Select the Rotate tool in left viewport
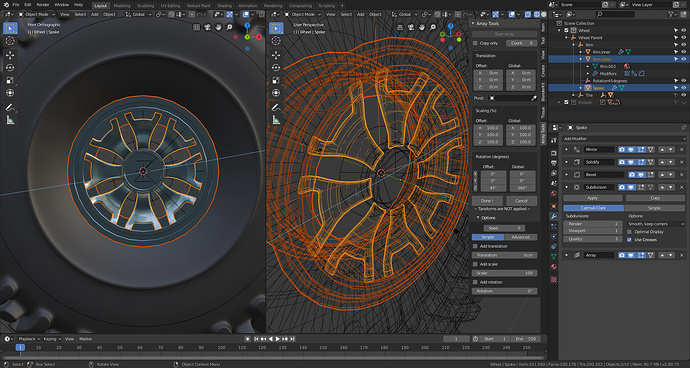Screen dimensions: 690x368 click(10, 67)
